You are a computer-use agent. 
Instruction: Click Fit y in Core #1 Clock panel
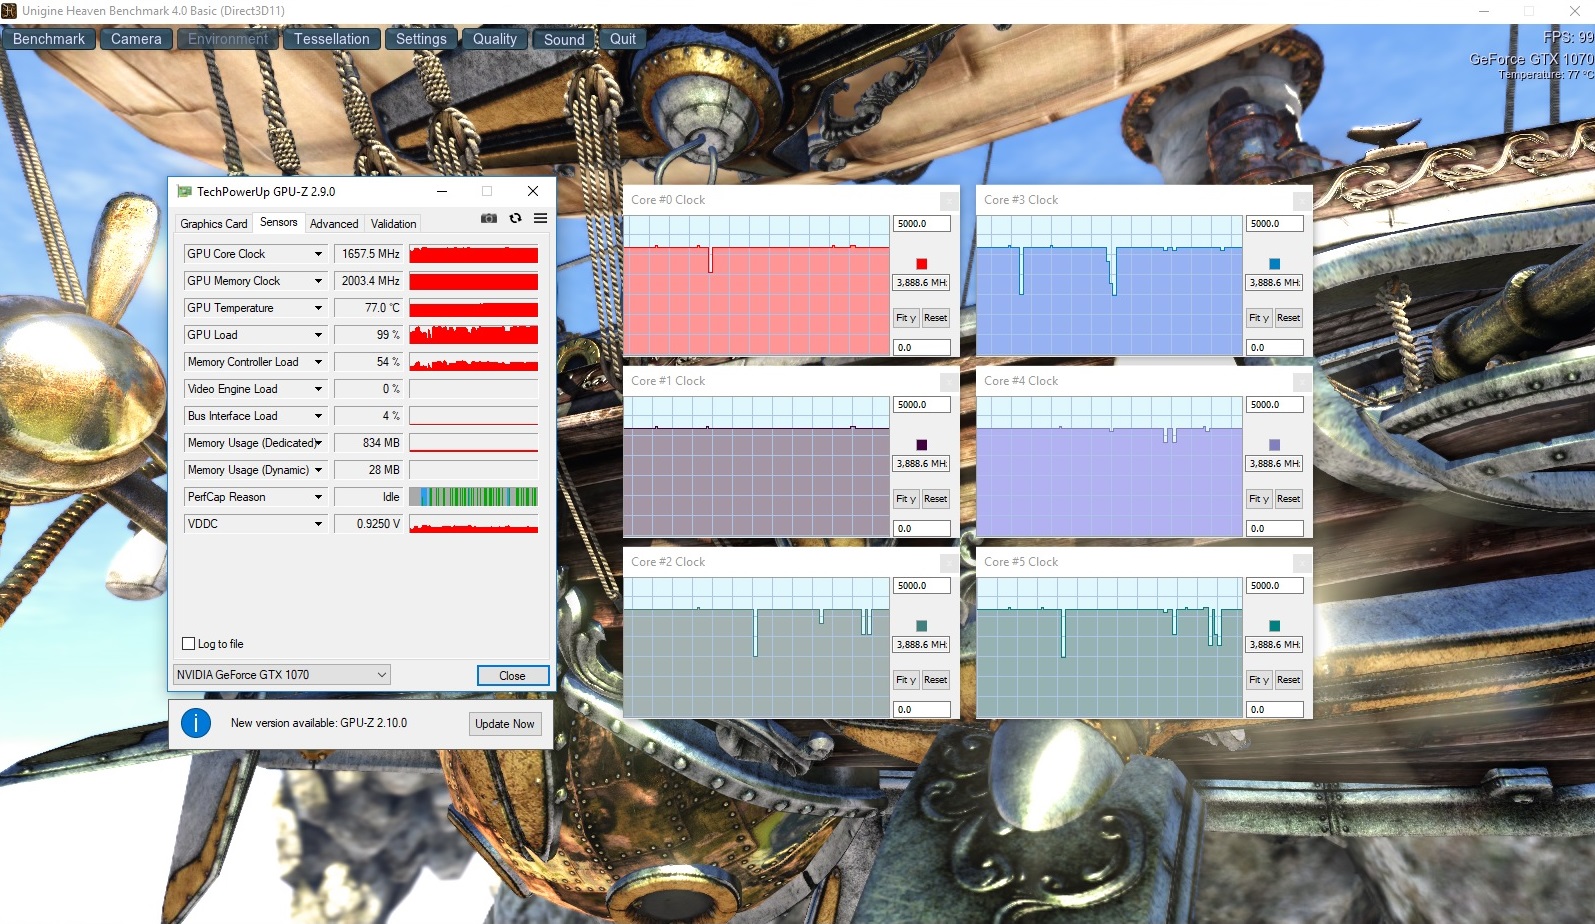(906, 499)
